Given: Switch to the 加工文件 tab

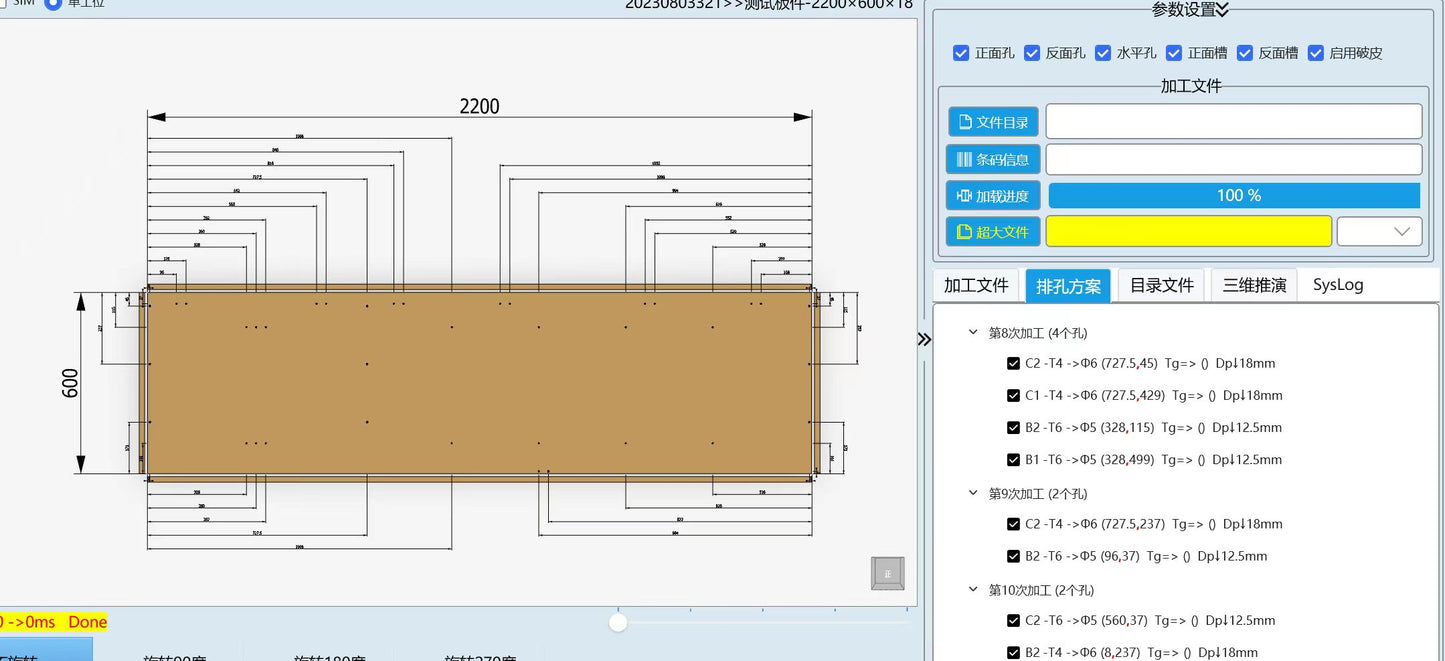Looking at the screenshot, I should 976,285.
